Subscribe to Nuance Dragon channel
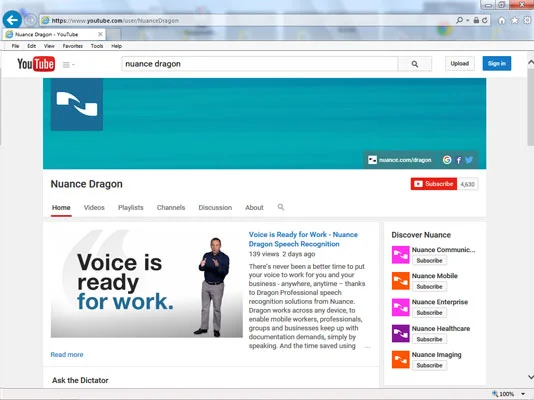The image size is (534, 400). pos(434,184)
